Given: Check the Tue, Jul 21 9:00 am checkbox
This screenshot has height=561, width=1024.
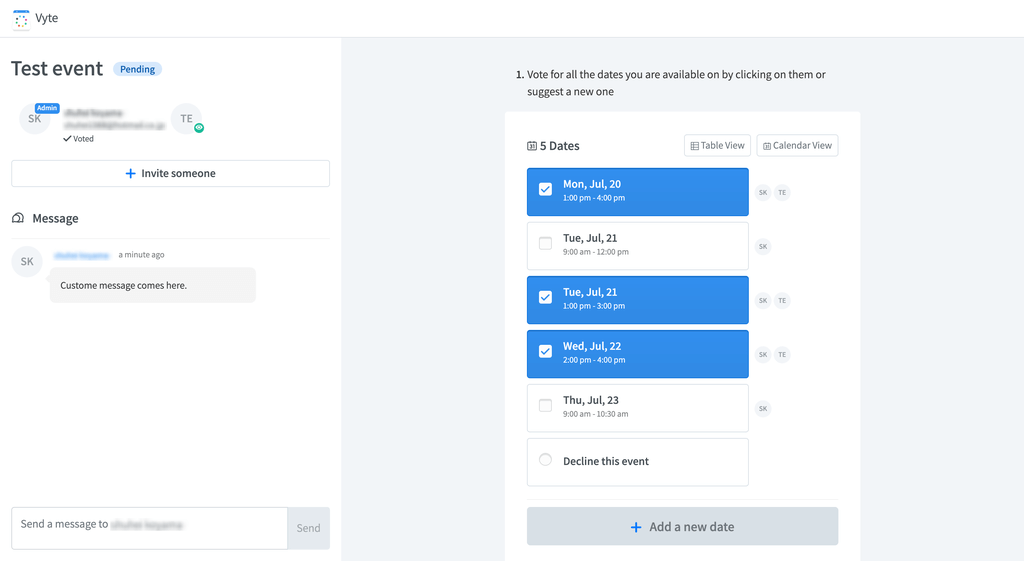Looking at the screenshot, I should pyautogui.click(x=545, y=244).
